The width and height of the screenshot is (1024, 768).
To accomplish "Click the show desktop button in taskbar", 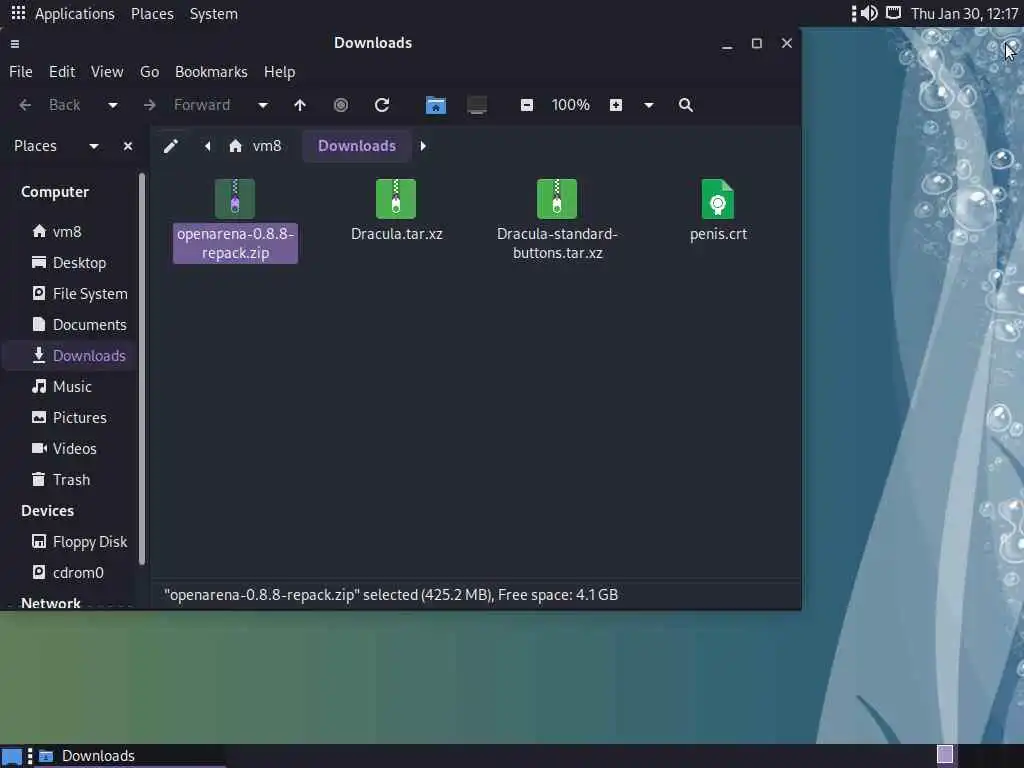I will [12, 756].
